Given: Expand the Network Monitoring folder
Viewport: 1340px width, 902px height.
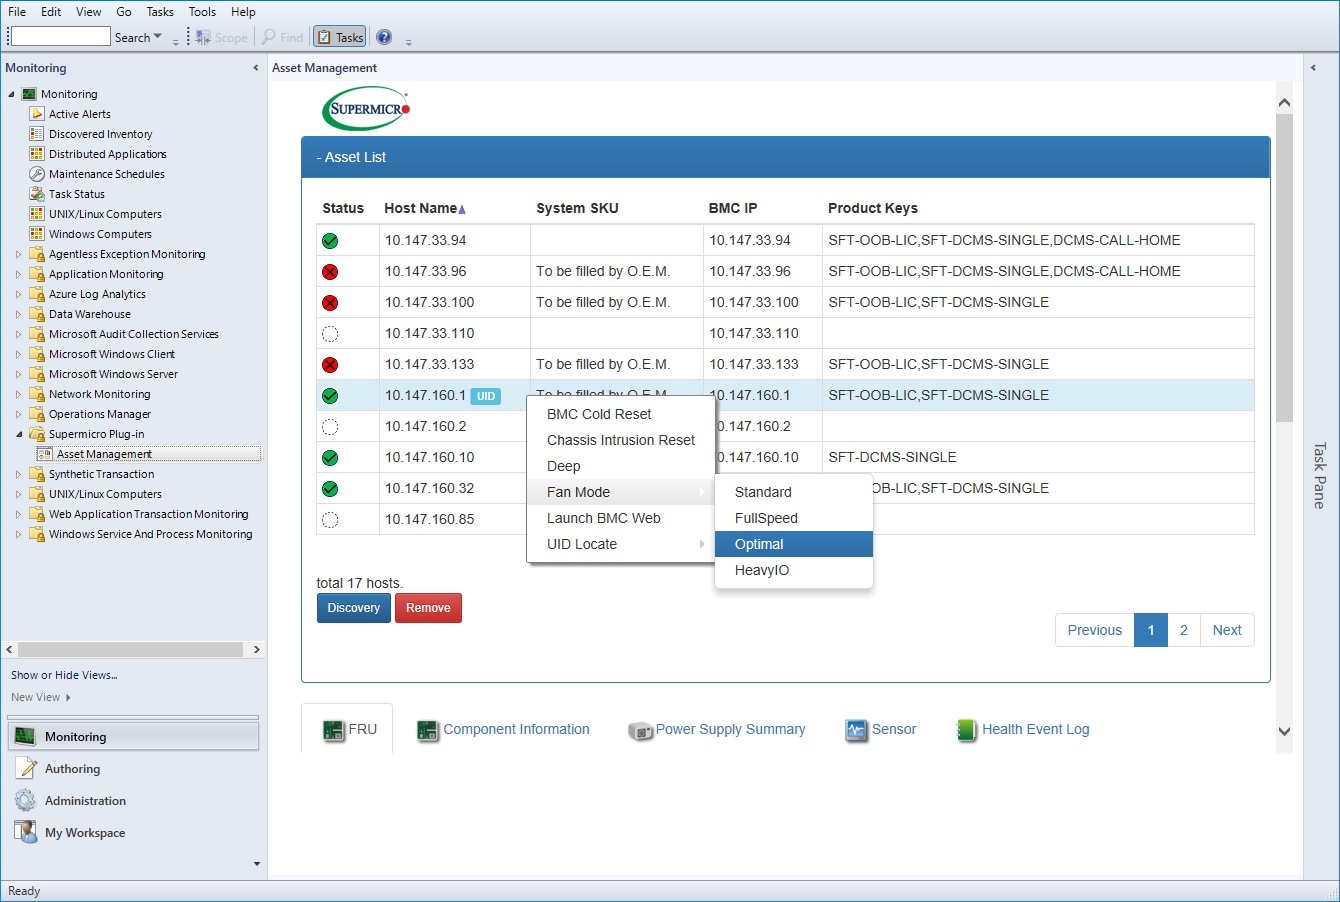Looking at the screenshot, I should pyautogui.click(x=18, y=394).
